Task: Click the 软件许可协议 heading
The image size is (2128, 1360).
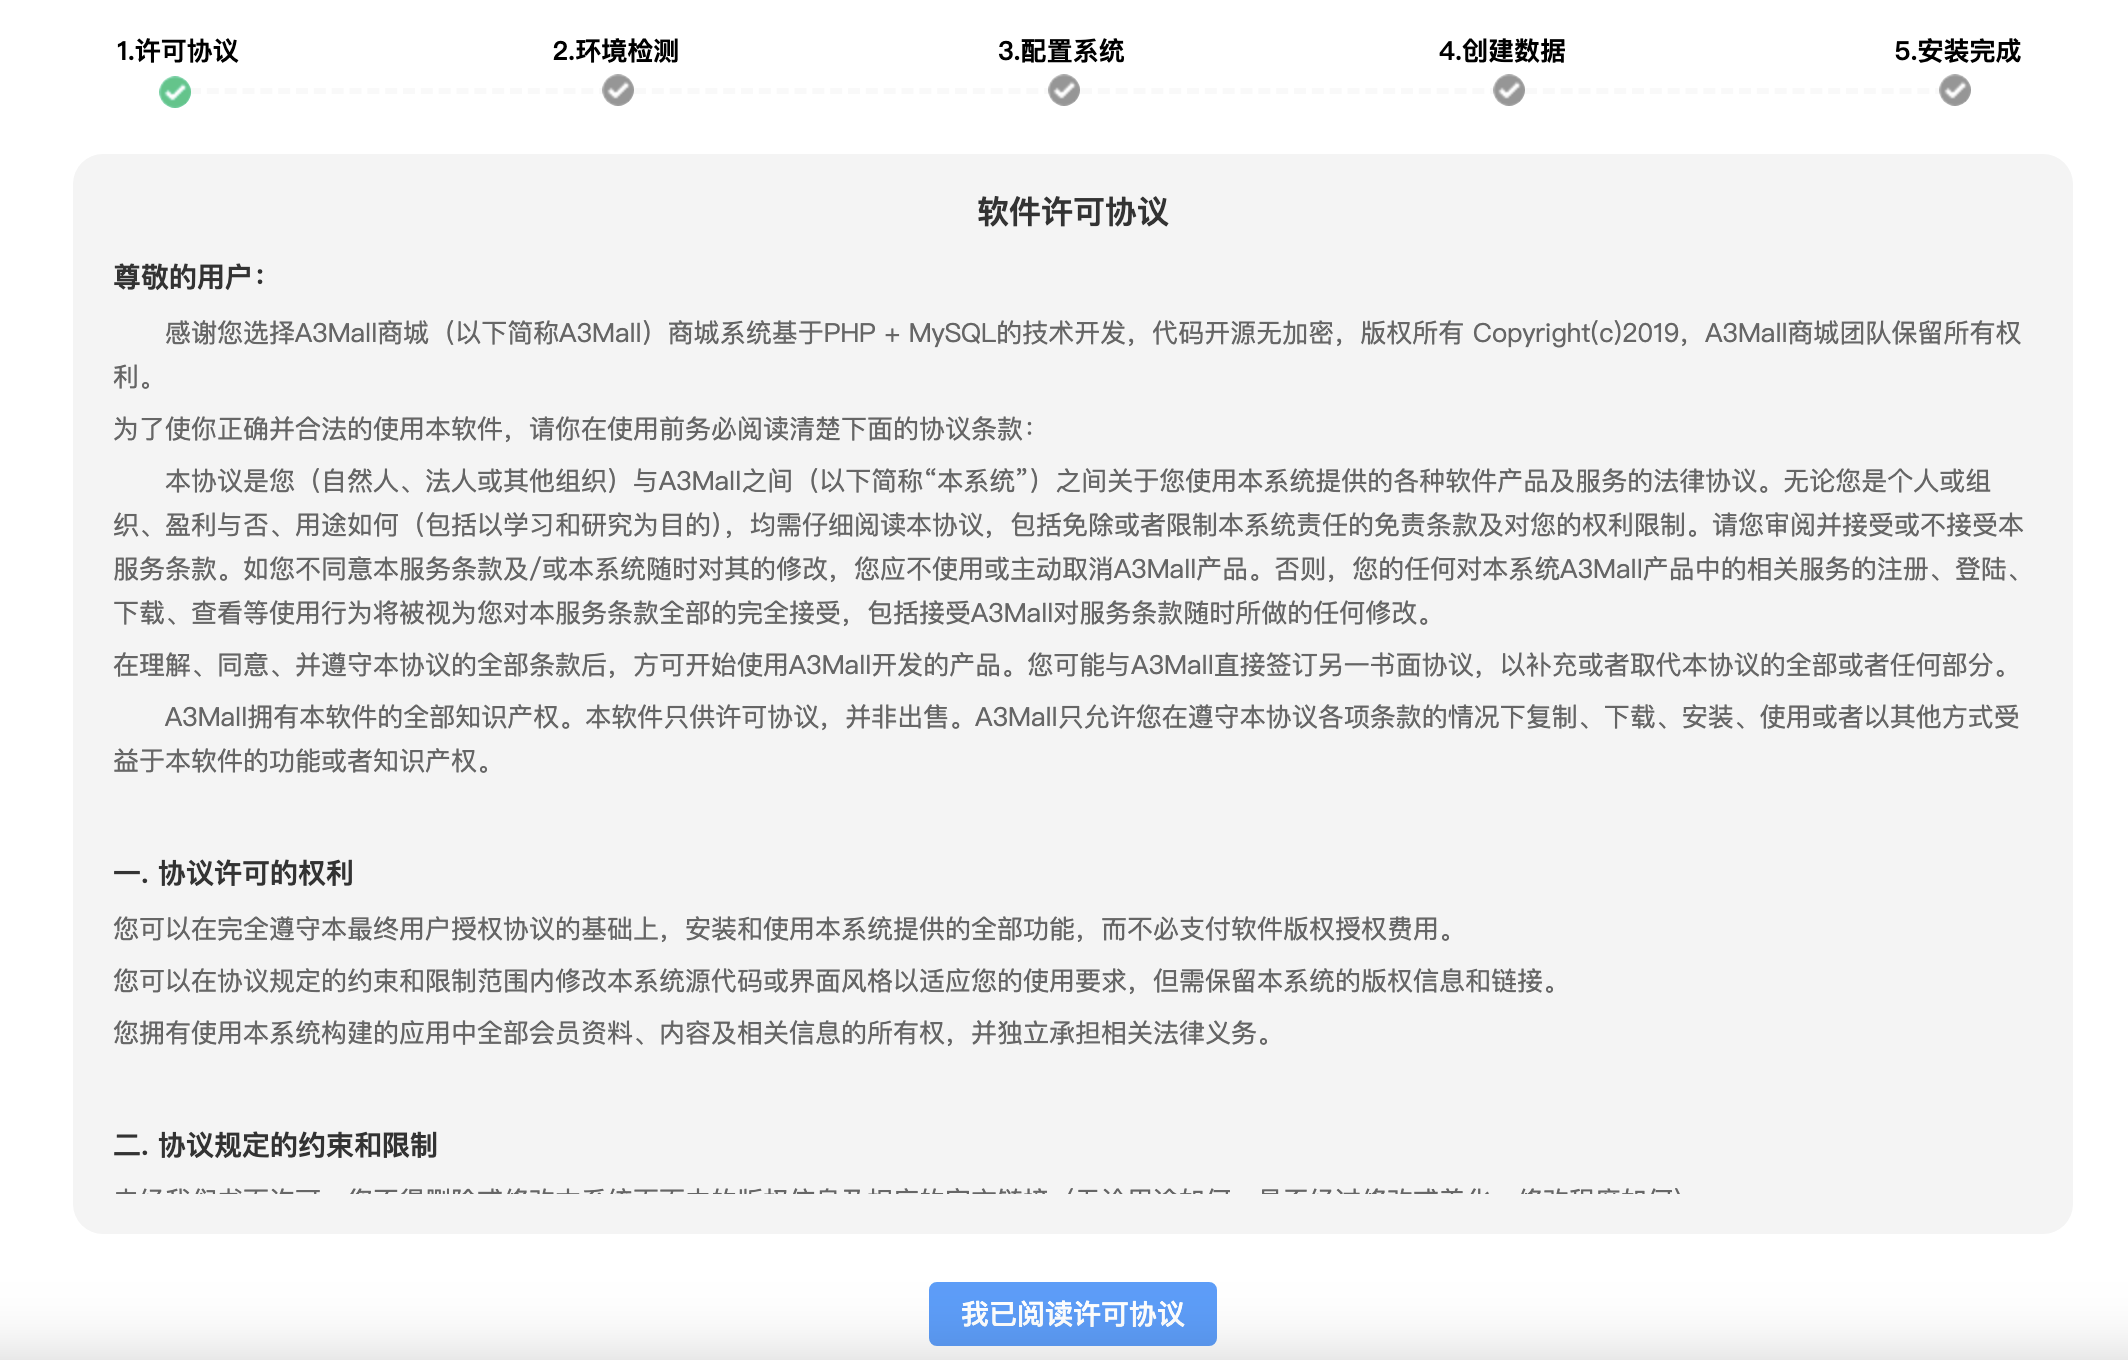Action: (1073, 212)
